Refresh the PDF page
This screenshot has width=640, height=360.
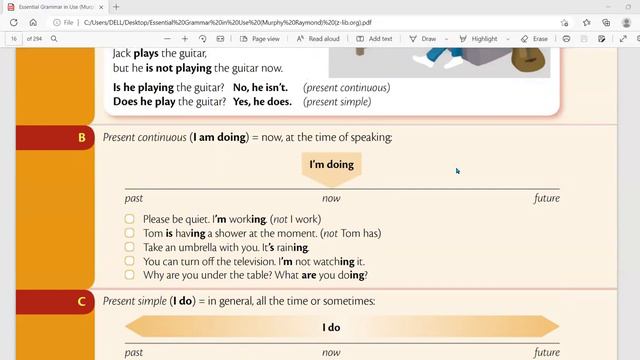pyautogui.click(x=13, y=22)
